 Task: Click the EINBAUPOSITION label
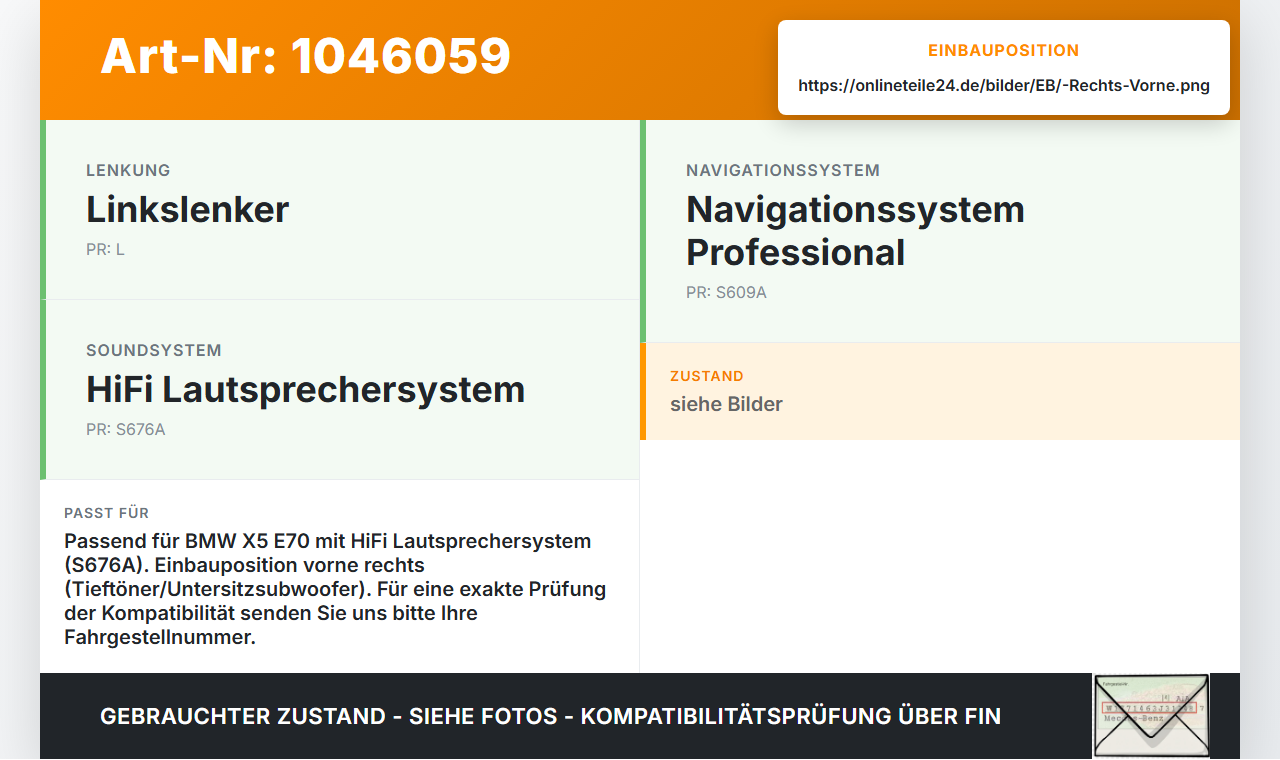click(1004, 50)
